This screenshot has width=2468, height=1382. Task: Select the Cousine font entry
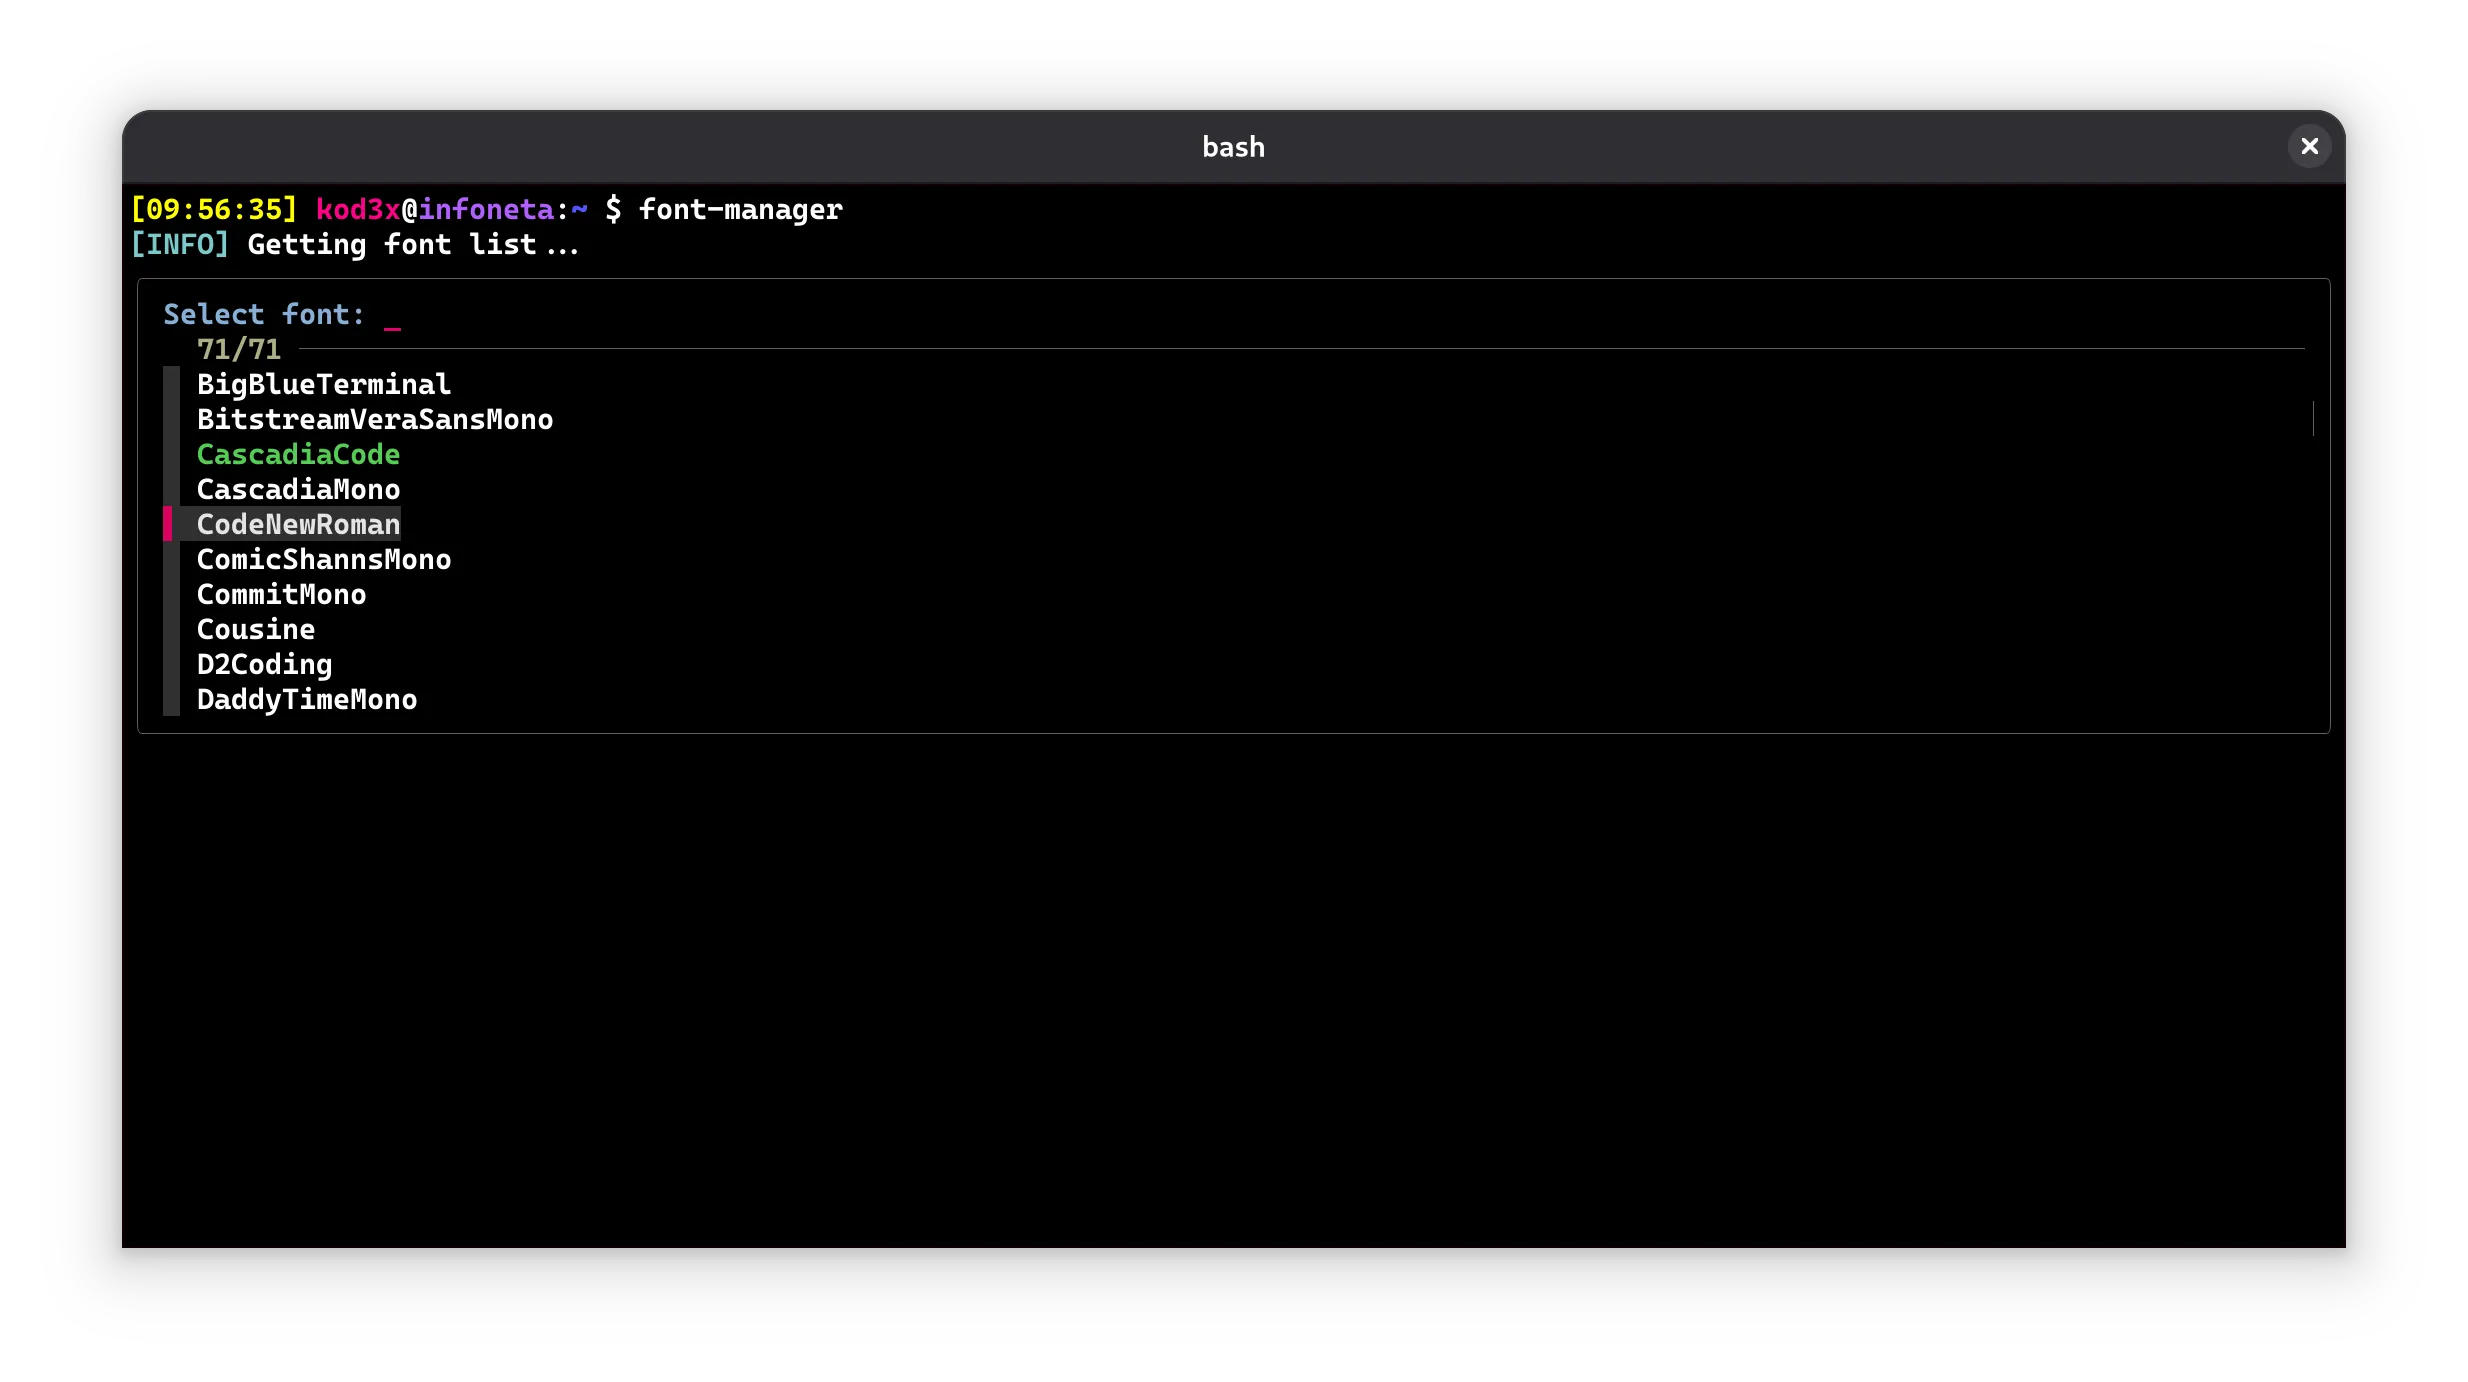(256, 629)
